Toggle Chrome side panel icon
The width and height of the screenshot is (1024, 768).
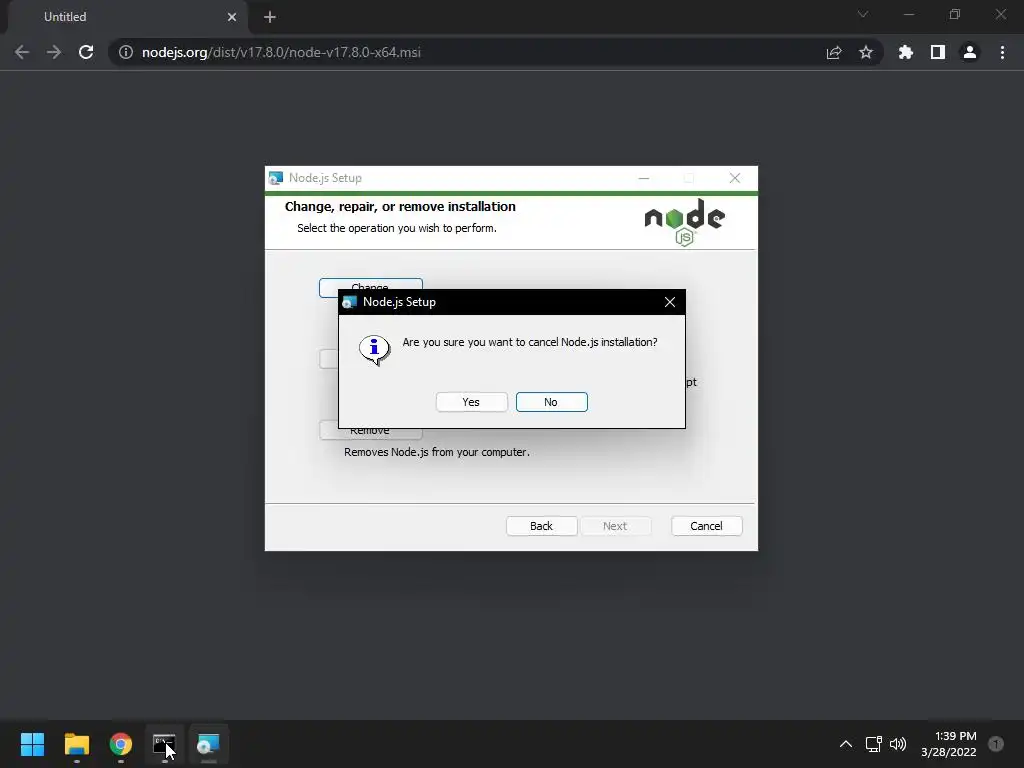pos(938,52)
